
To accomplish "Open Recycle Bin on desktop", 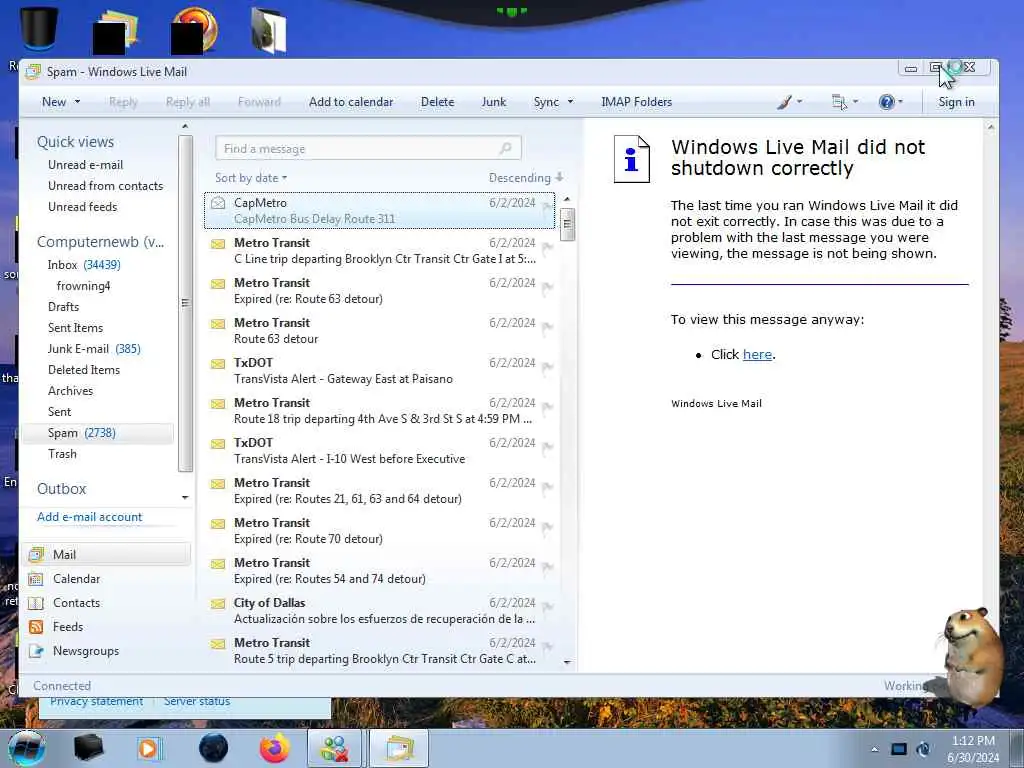I will point(39,27).
